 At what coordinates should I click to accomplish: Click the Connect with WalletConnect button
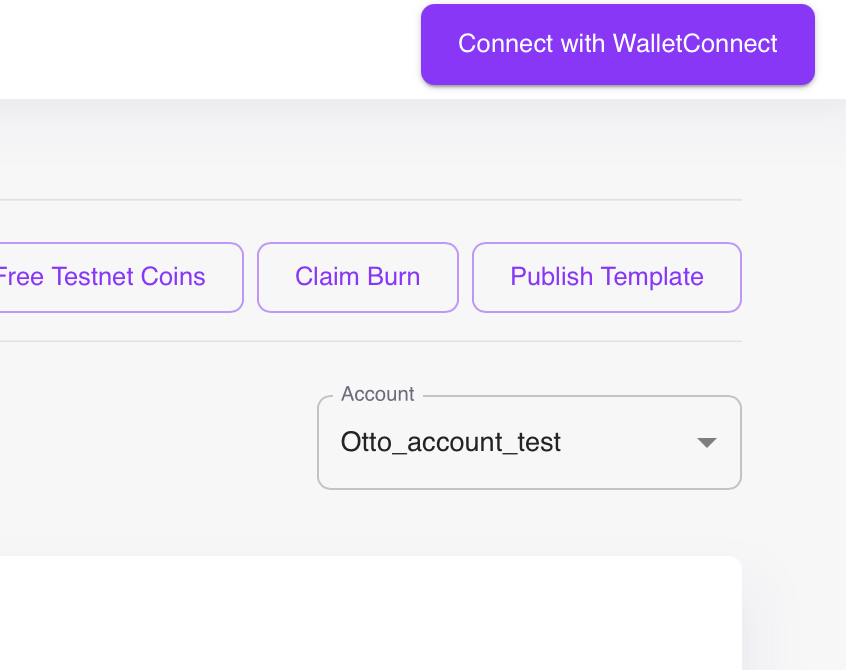[x=618, y=44]
